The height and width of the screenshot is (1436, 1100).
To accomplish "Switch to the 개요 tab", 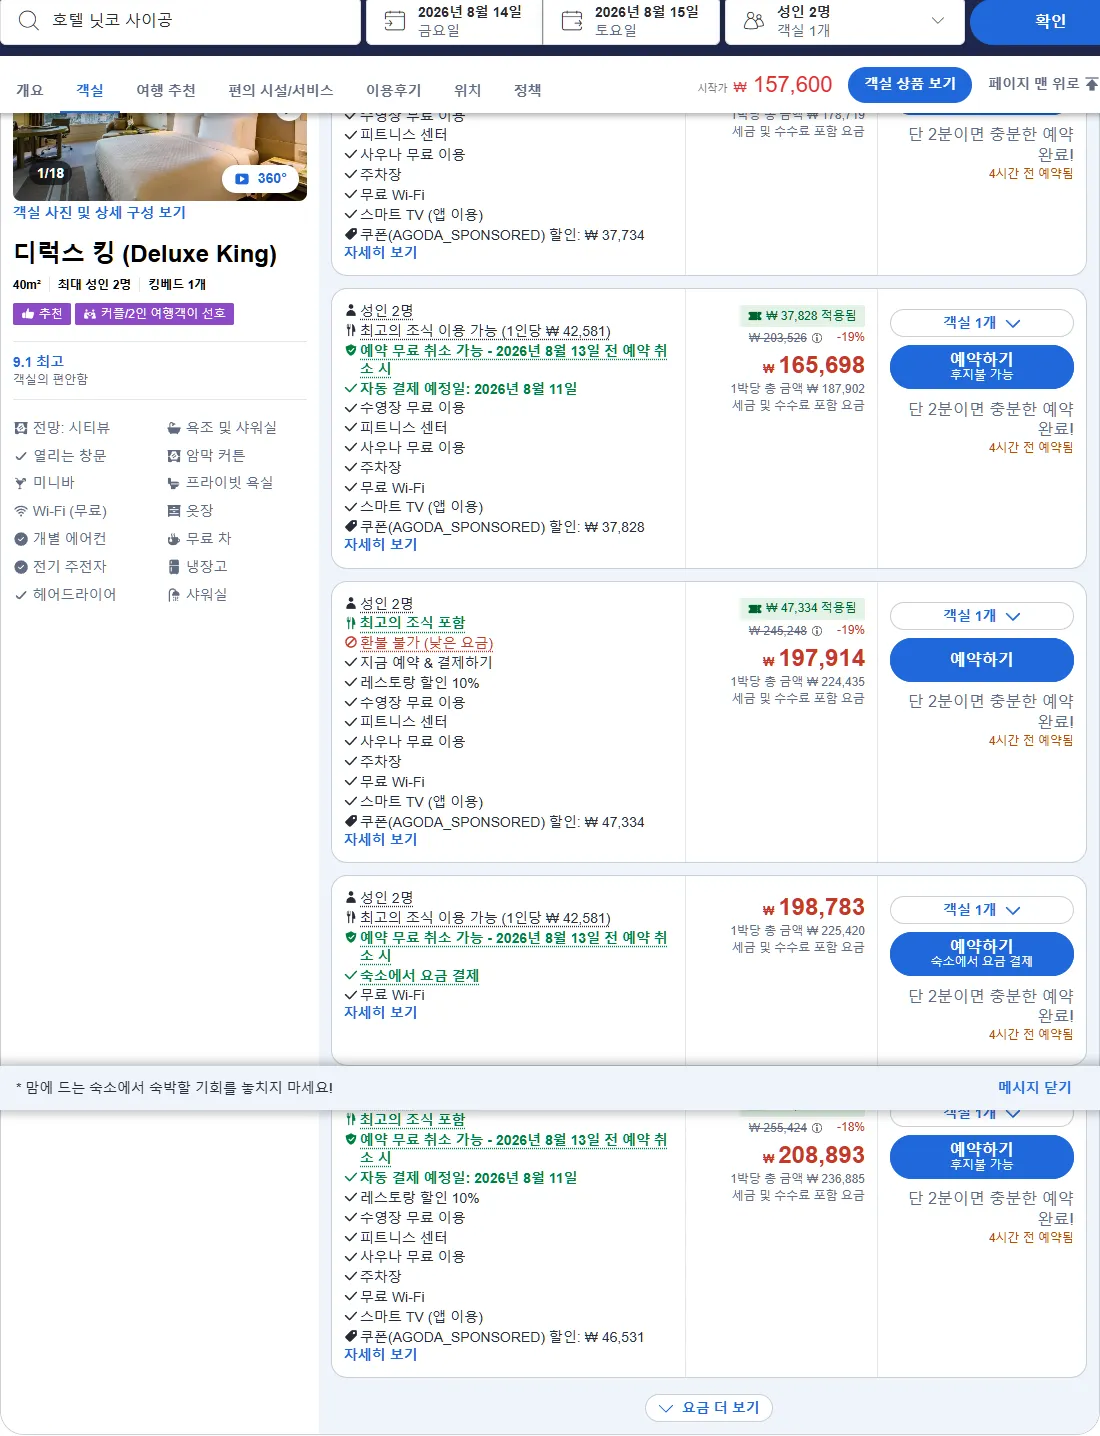I will [30, 90].
